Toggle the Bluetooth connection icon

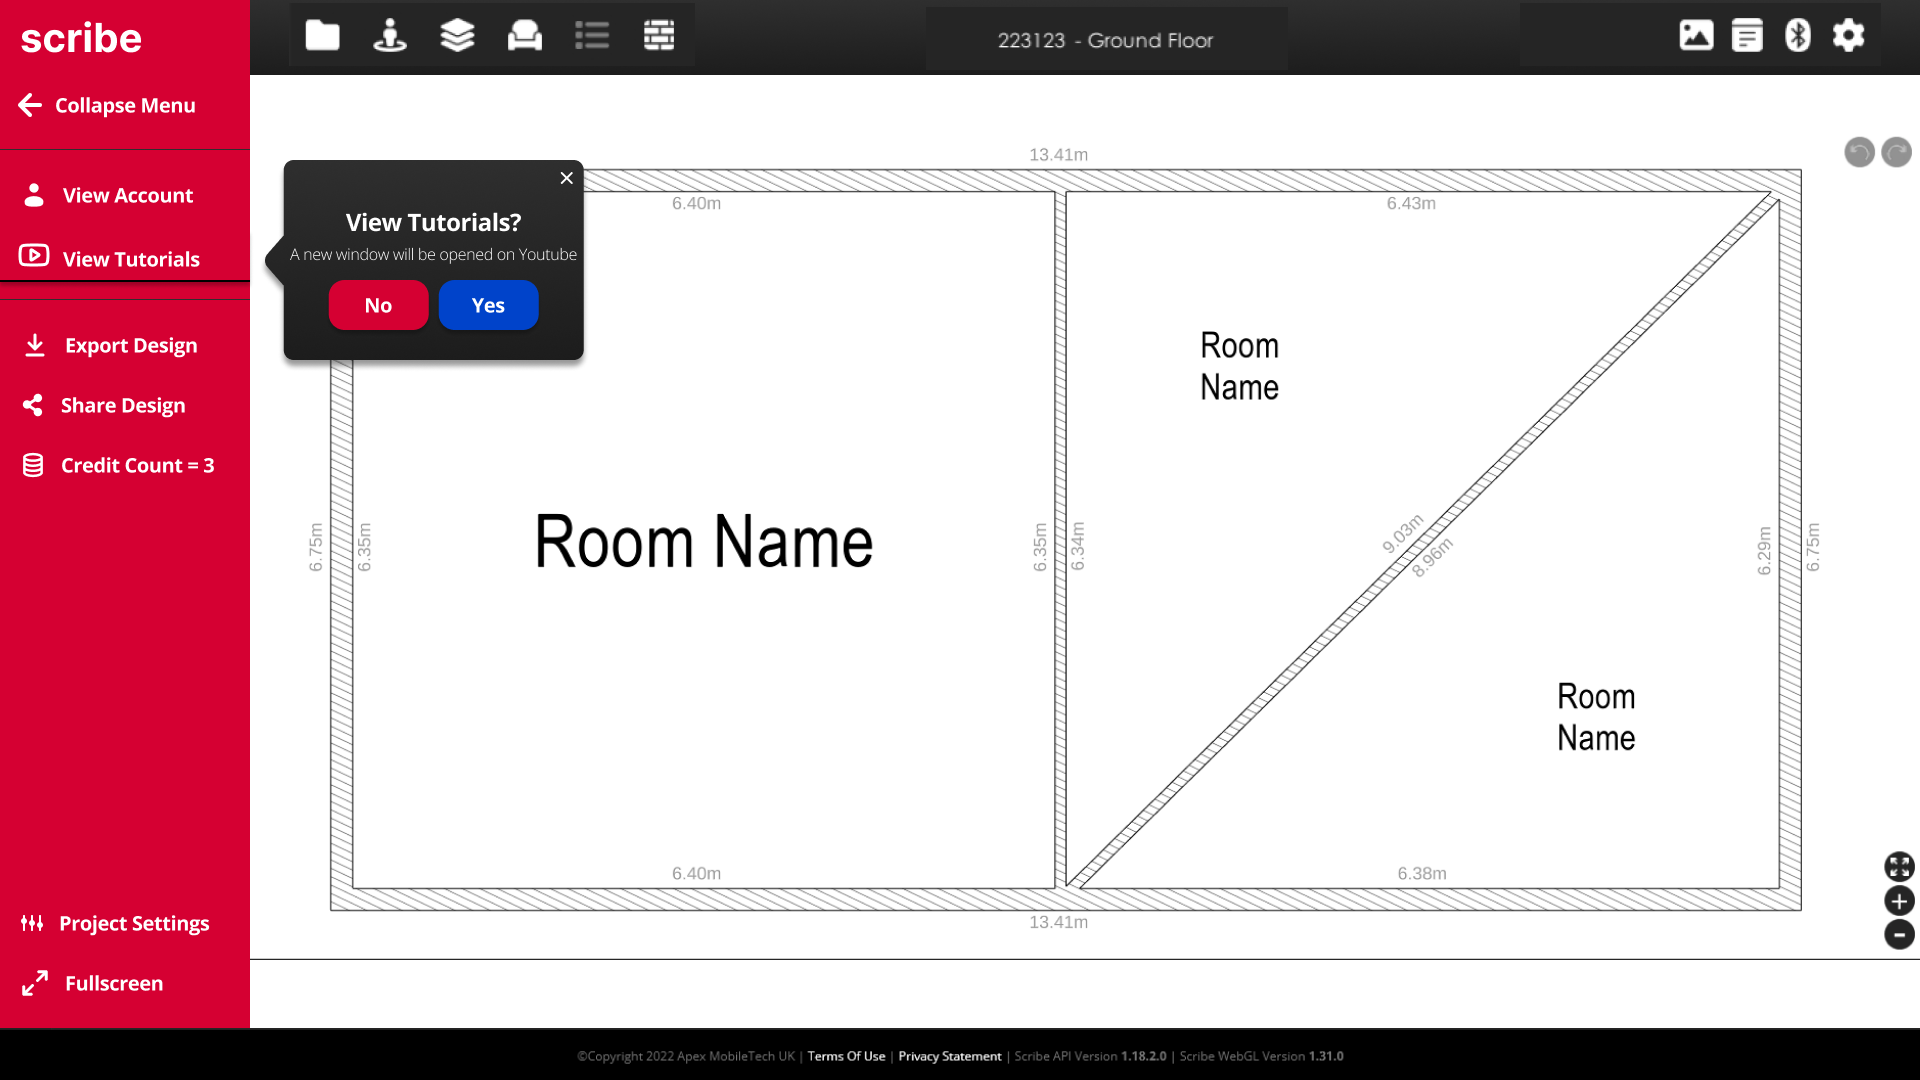pyautogui.click(x=1798, y=36)
